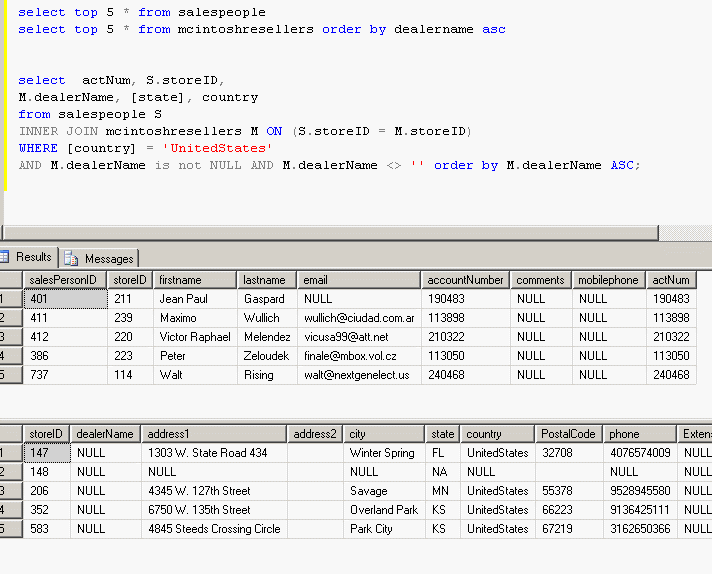Click address cell 1303 W. State Road 434
This screenshot has width=712, height=574.
[214, 453]
